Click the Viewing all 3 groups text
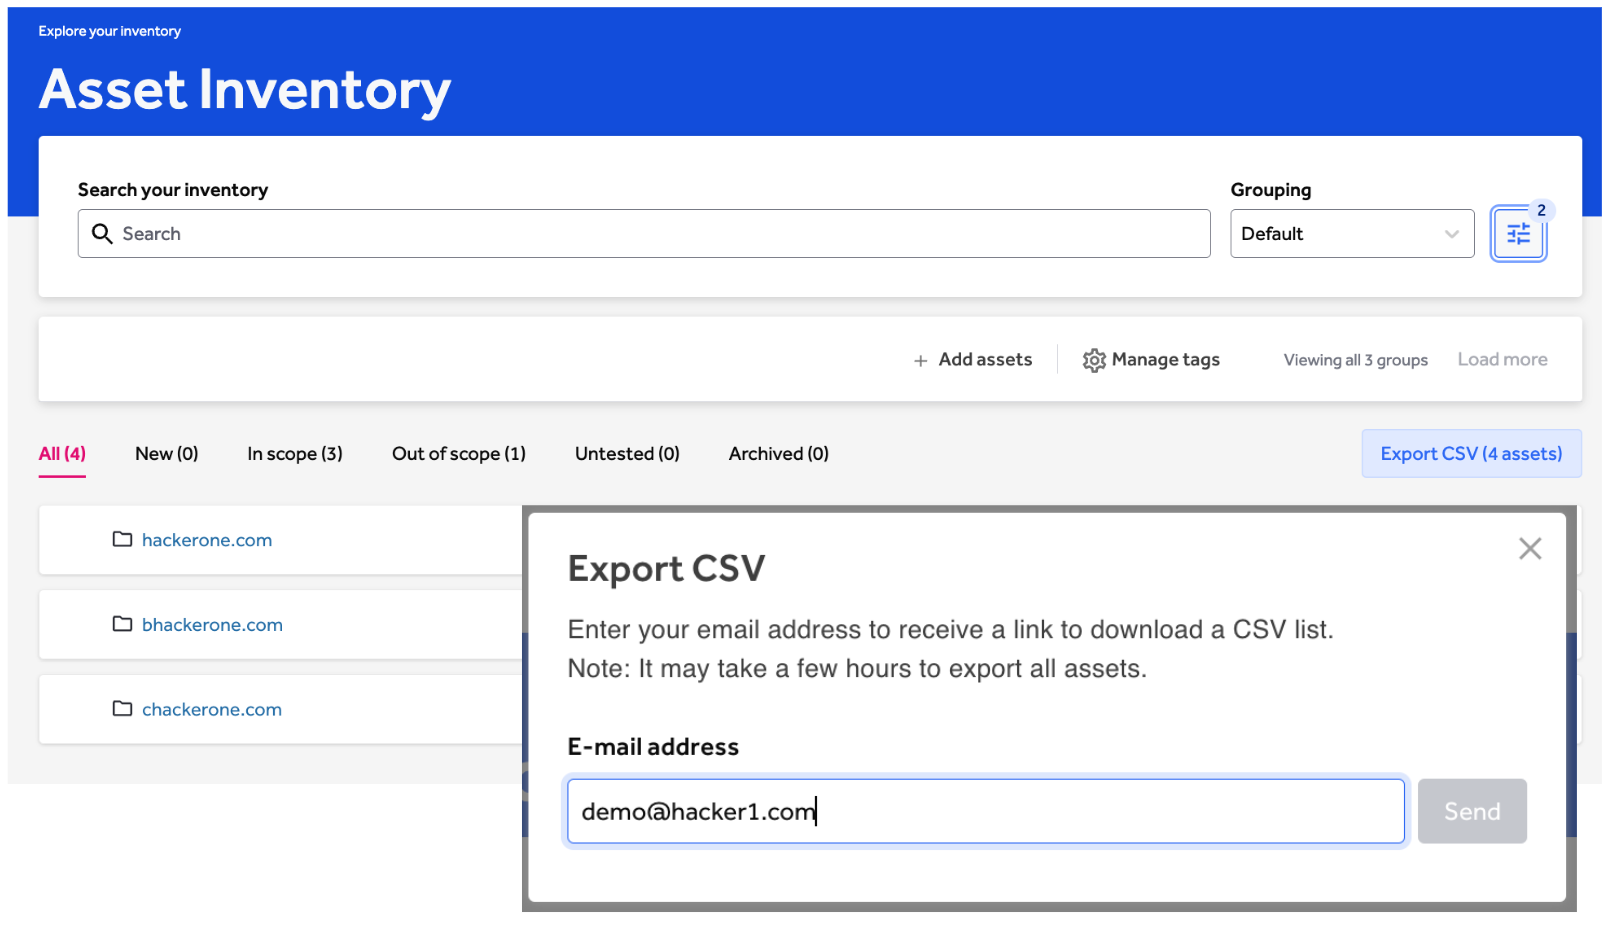The width and height of the screenshot is (1608, 936). pyautogui.click(x=1355, y=360)
